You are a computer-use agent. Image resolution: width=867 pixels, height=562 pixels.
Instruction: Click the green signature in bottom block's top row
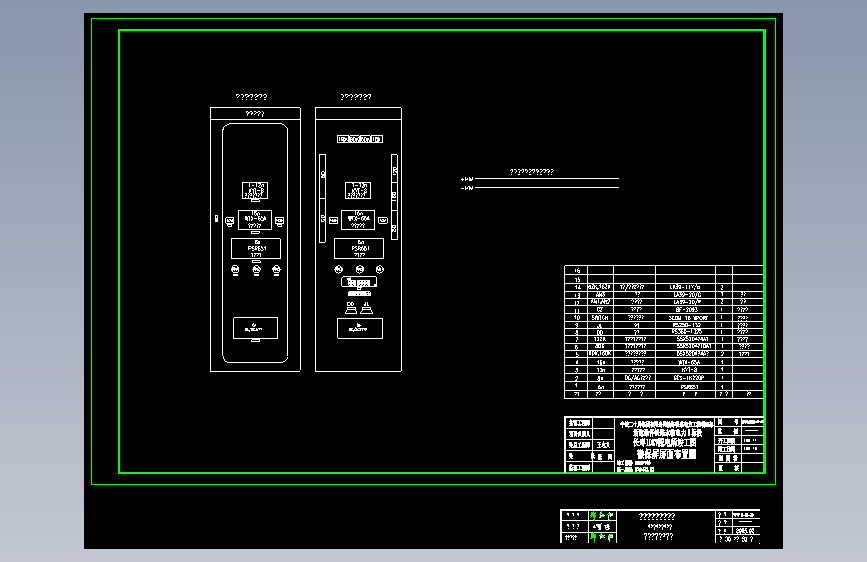[601, 516]
